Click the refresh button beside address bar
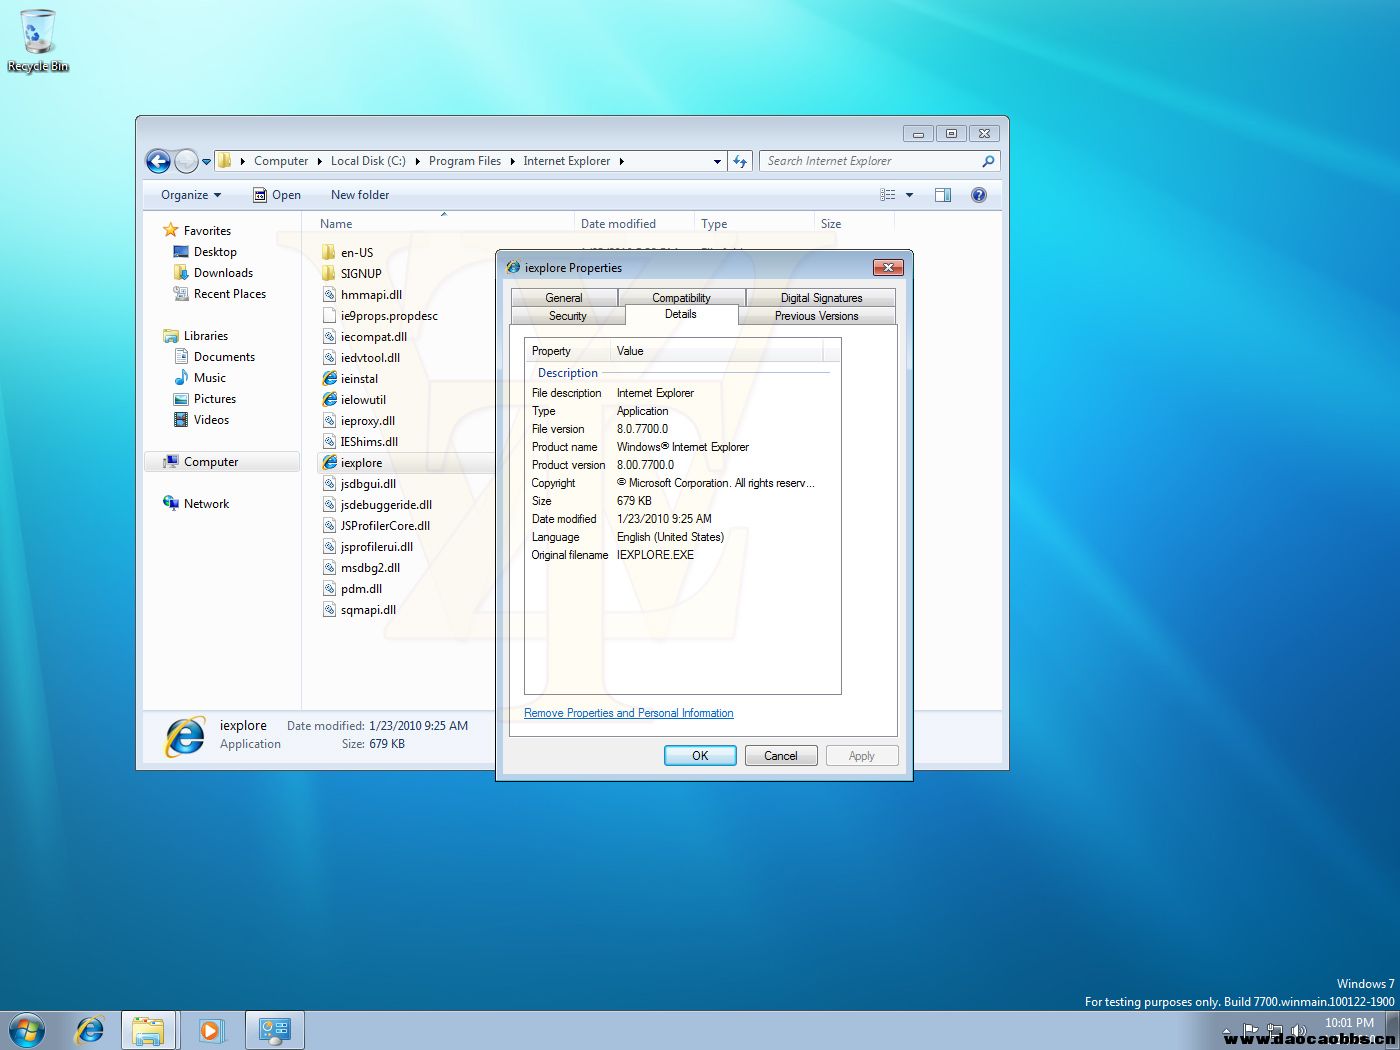Image resolution: width=1400 pixels, height=1050 pixels. pos(740,161)
